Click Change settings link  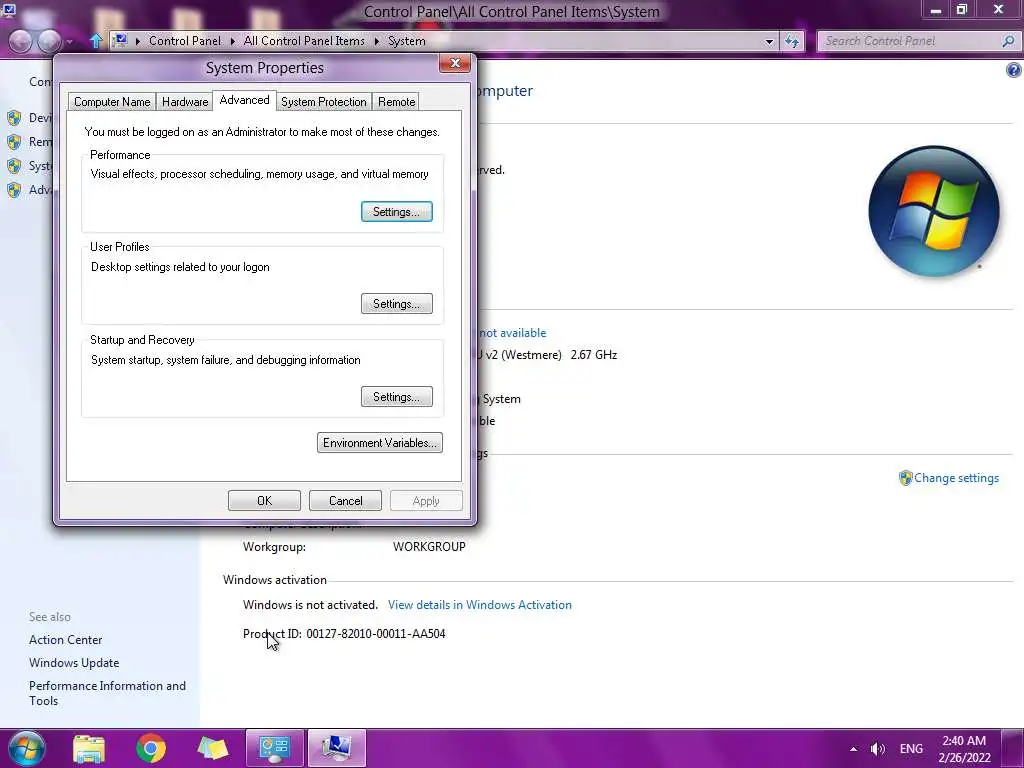click(956, 478)
